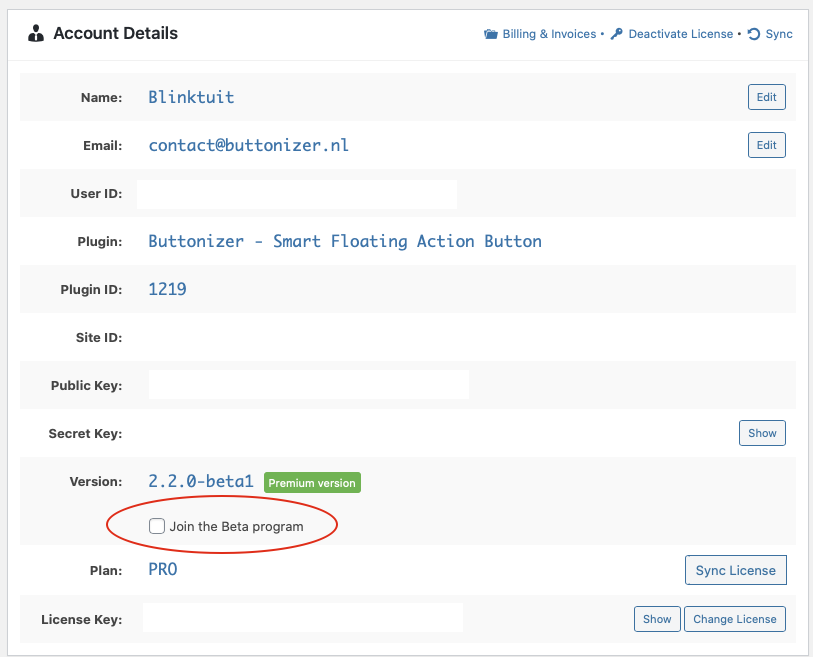Click the Deactivate License key icon

[x=616, y=34]
